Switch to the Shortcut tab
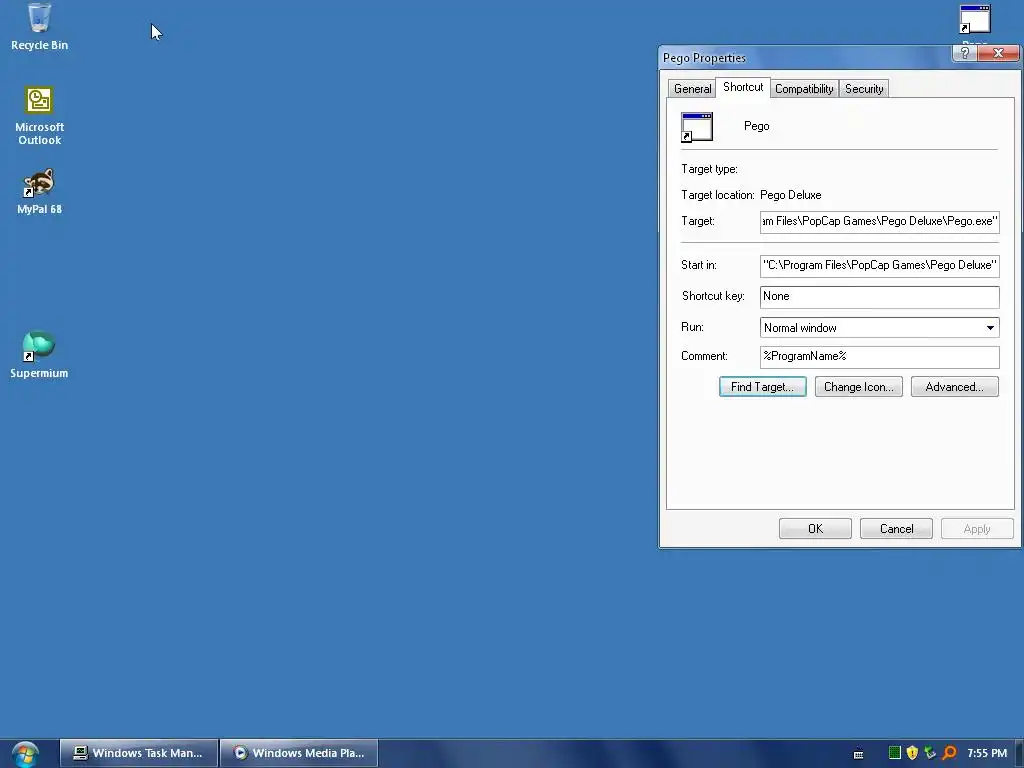The image size is (1024, 768). click(743, 87)
